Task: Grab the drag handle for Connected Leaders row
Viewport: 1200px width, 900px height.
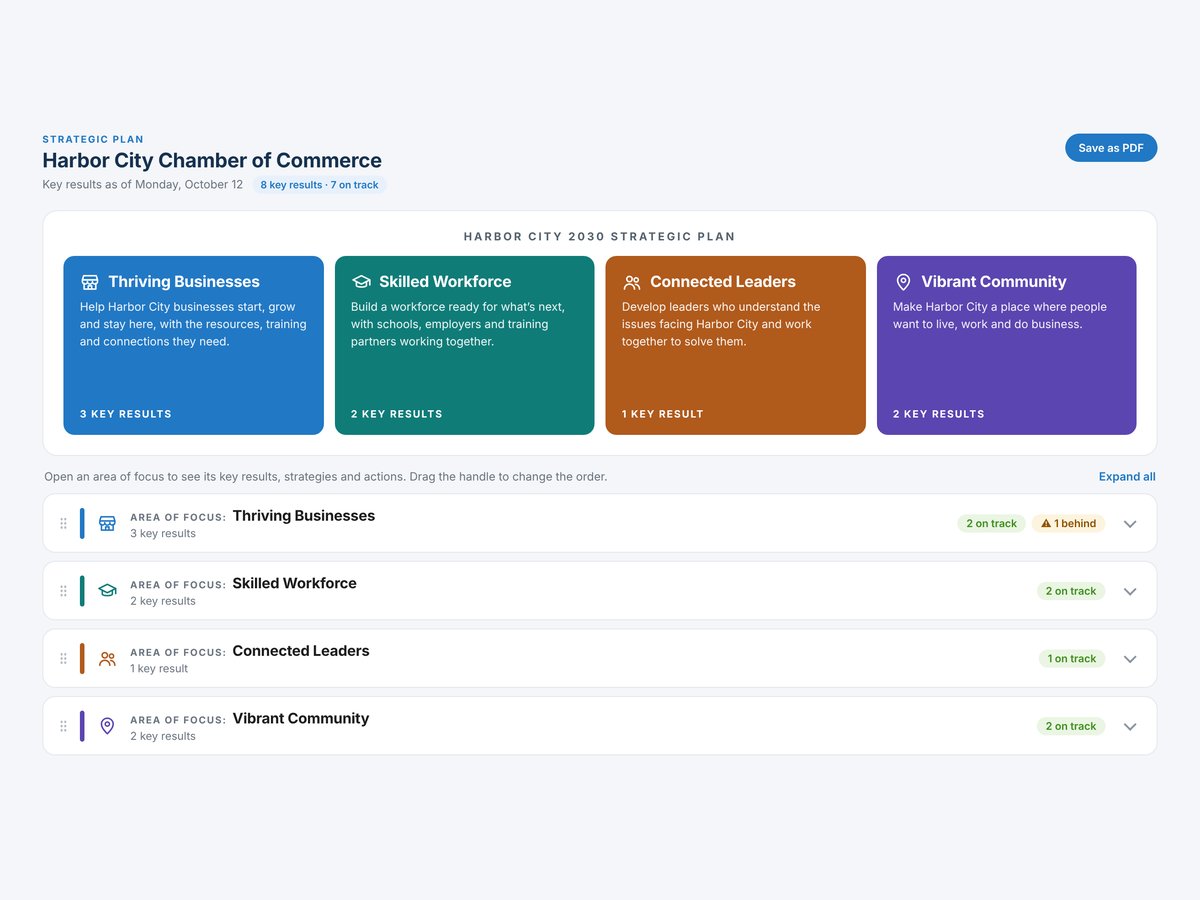Action: [x=63, y=659]
